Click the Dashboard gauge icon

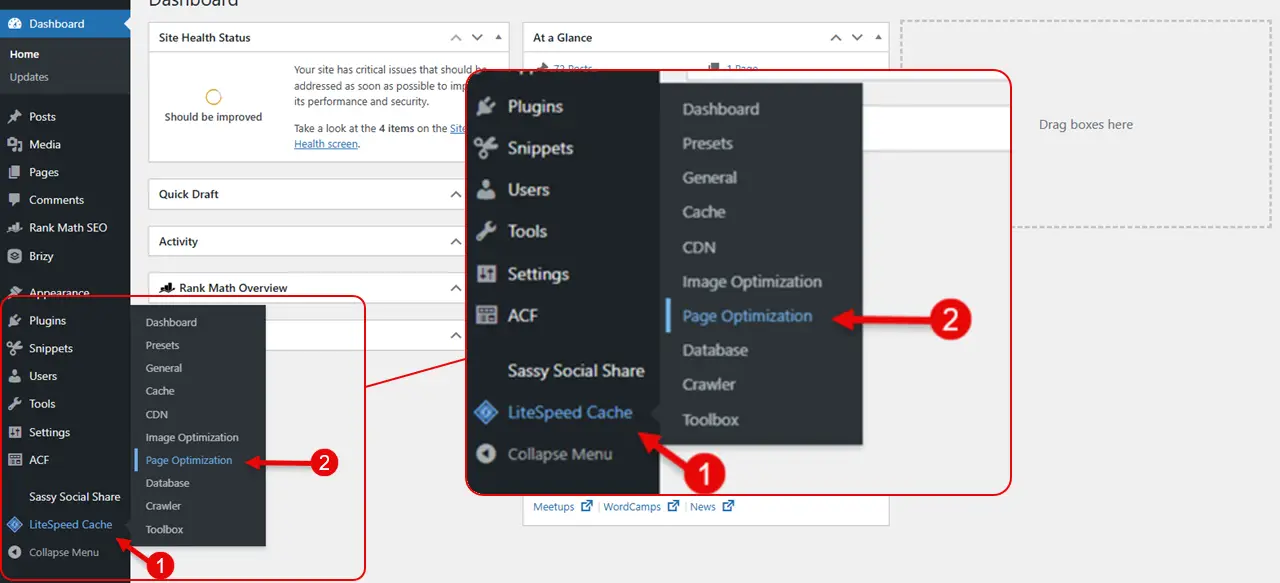click(x=15, y=23)
